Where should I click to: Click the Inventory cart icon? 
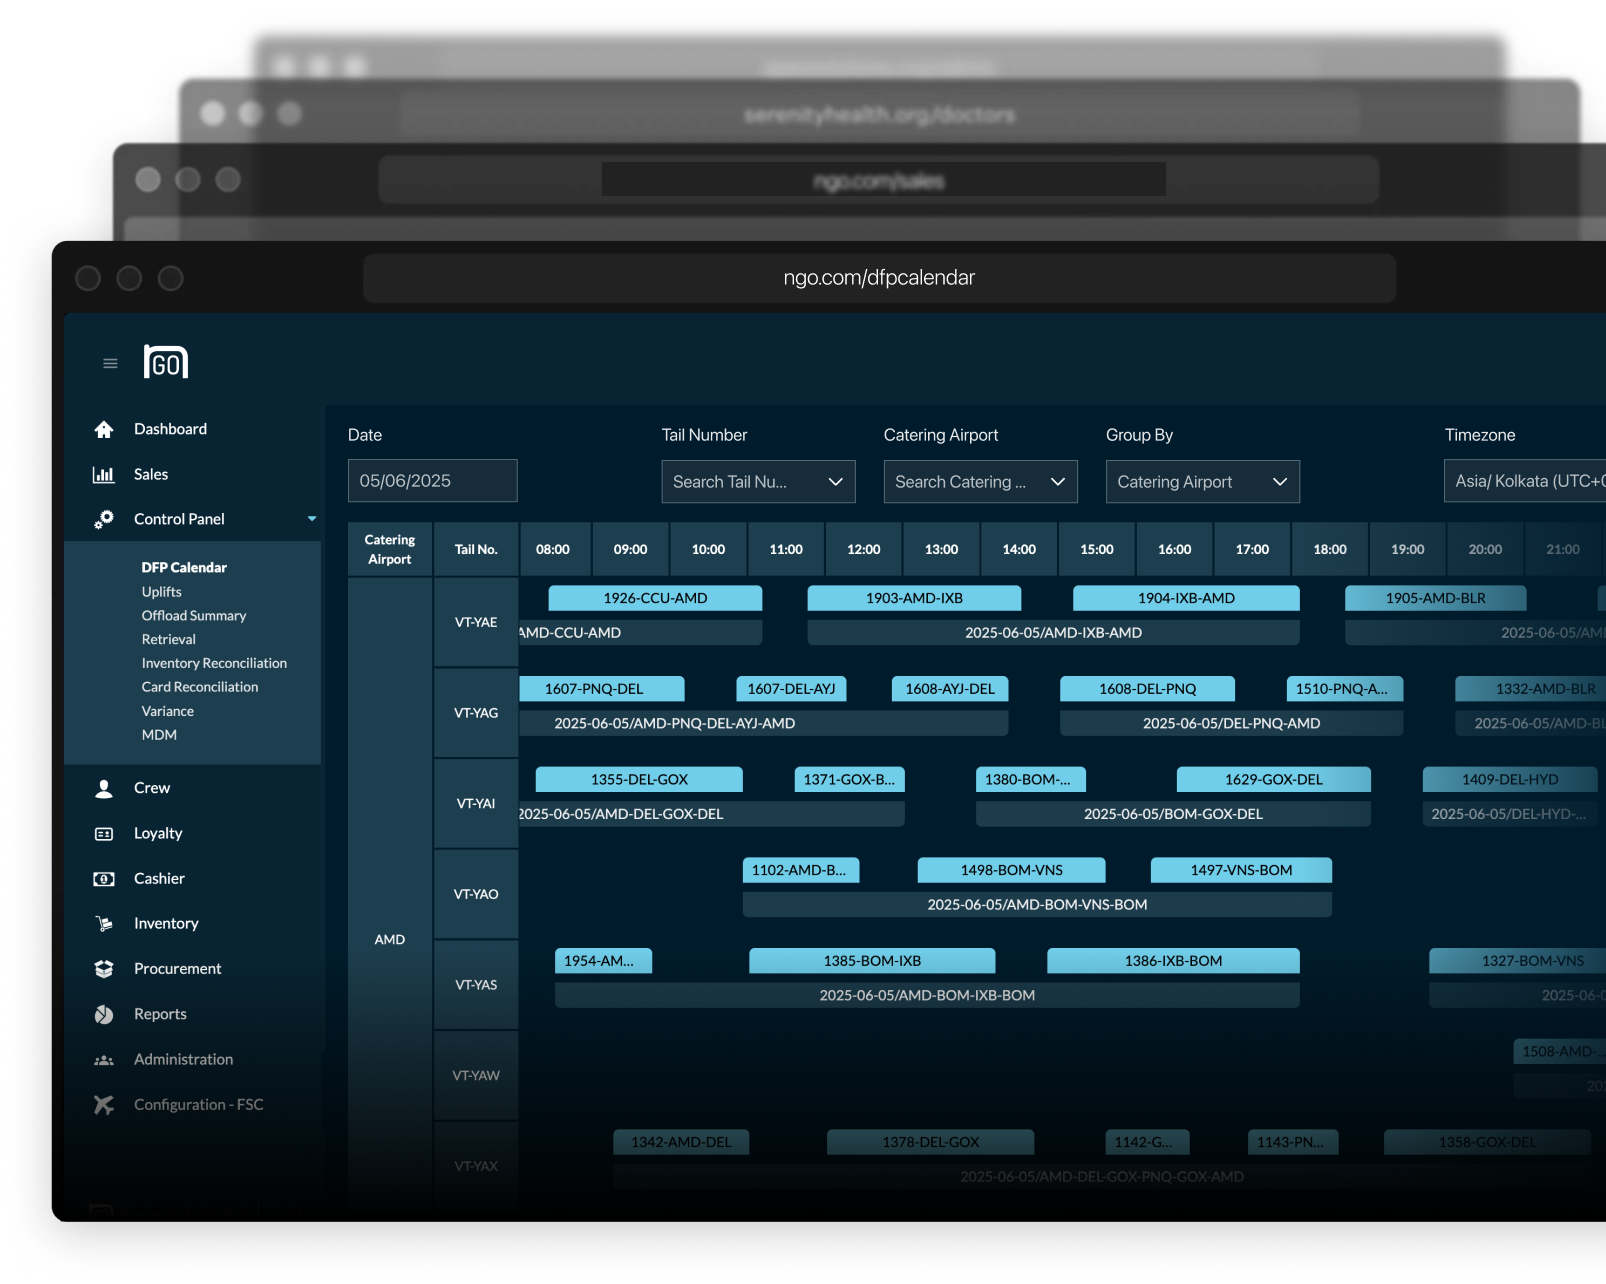pos(104,924)
